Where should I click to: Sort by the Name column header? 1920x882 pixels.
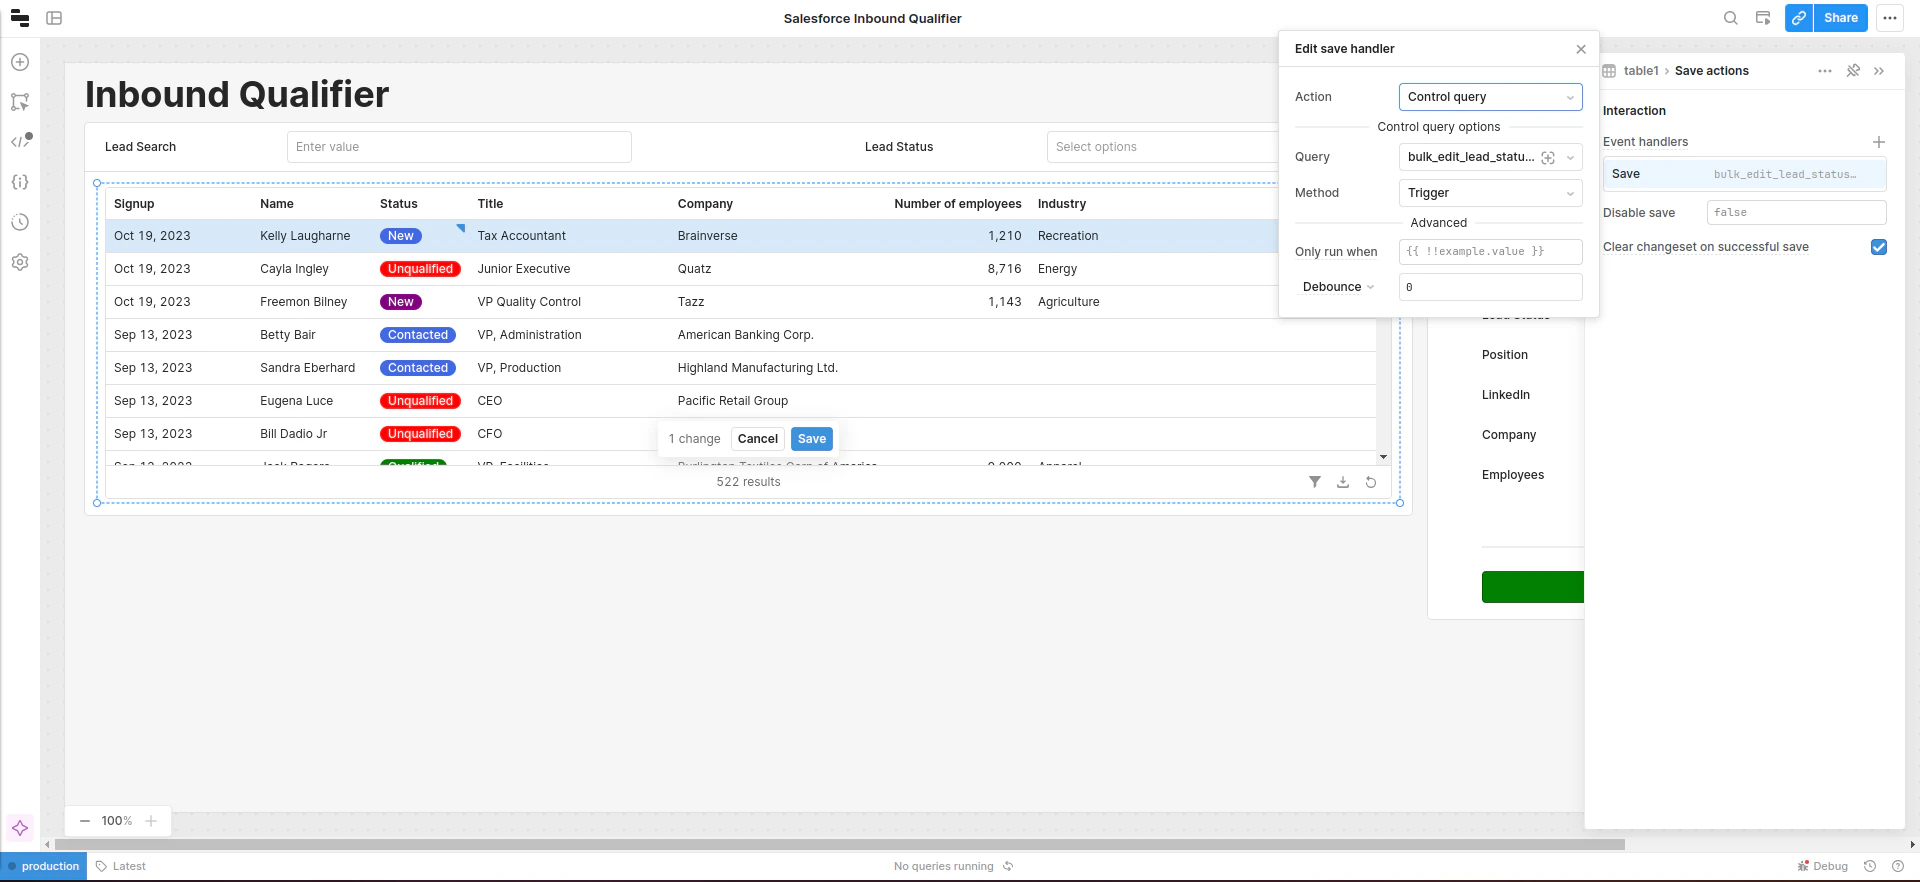point(277,204)
